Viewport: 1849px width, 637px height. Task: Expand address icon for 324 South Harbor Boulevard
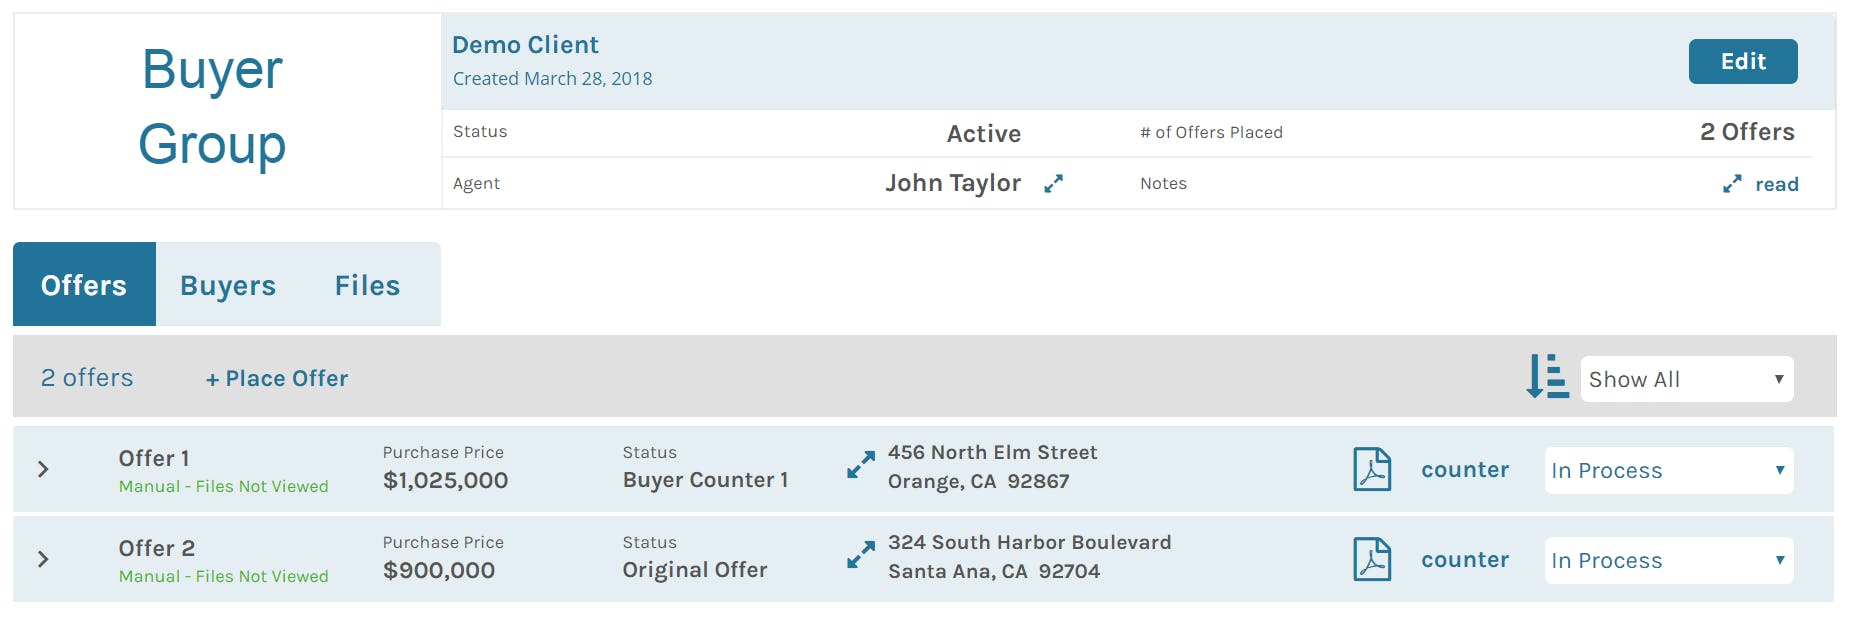point(860,554)
